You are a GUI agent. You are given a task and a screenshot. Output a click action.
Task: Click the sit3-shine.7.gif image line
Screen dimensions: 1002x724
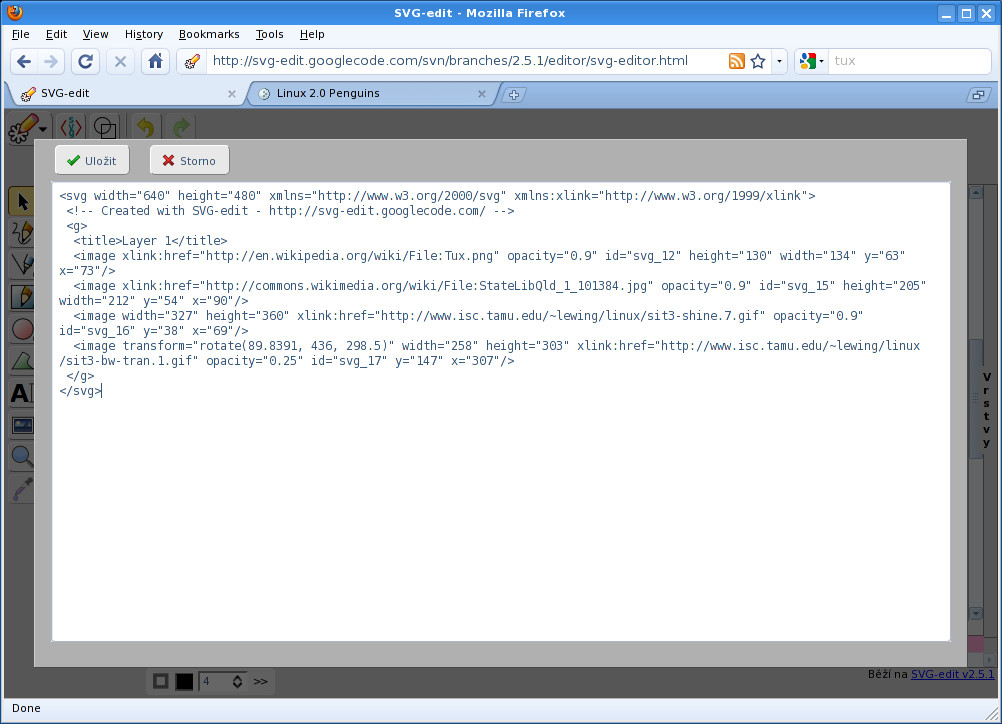coord(461,323)
